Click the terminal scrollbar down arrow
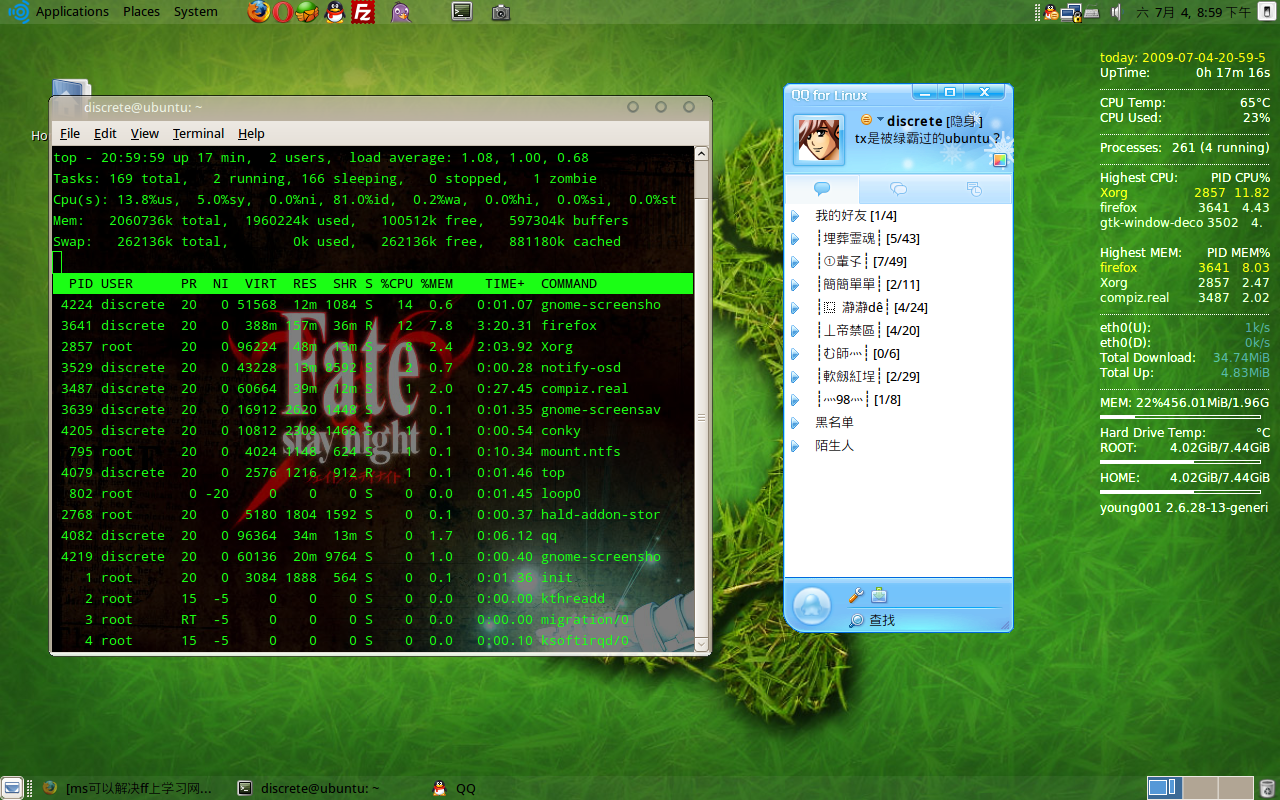1280x800 pixels. click(702, 643)
